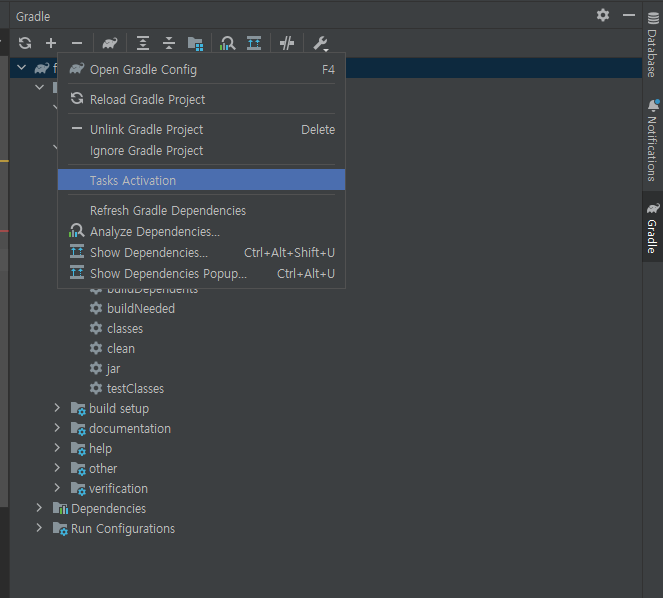663x598 pixels.
Task: Click the Show Dependencies toolbar icon
Action: 254,43
